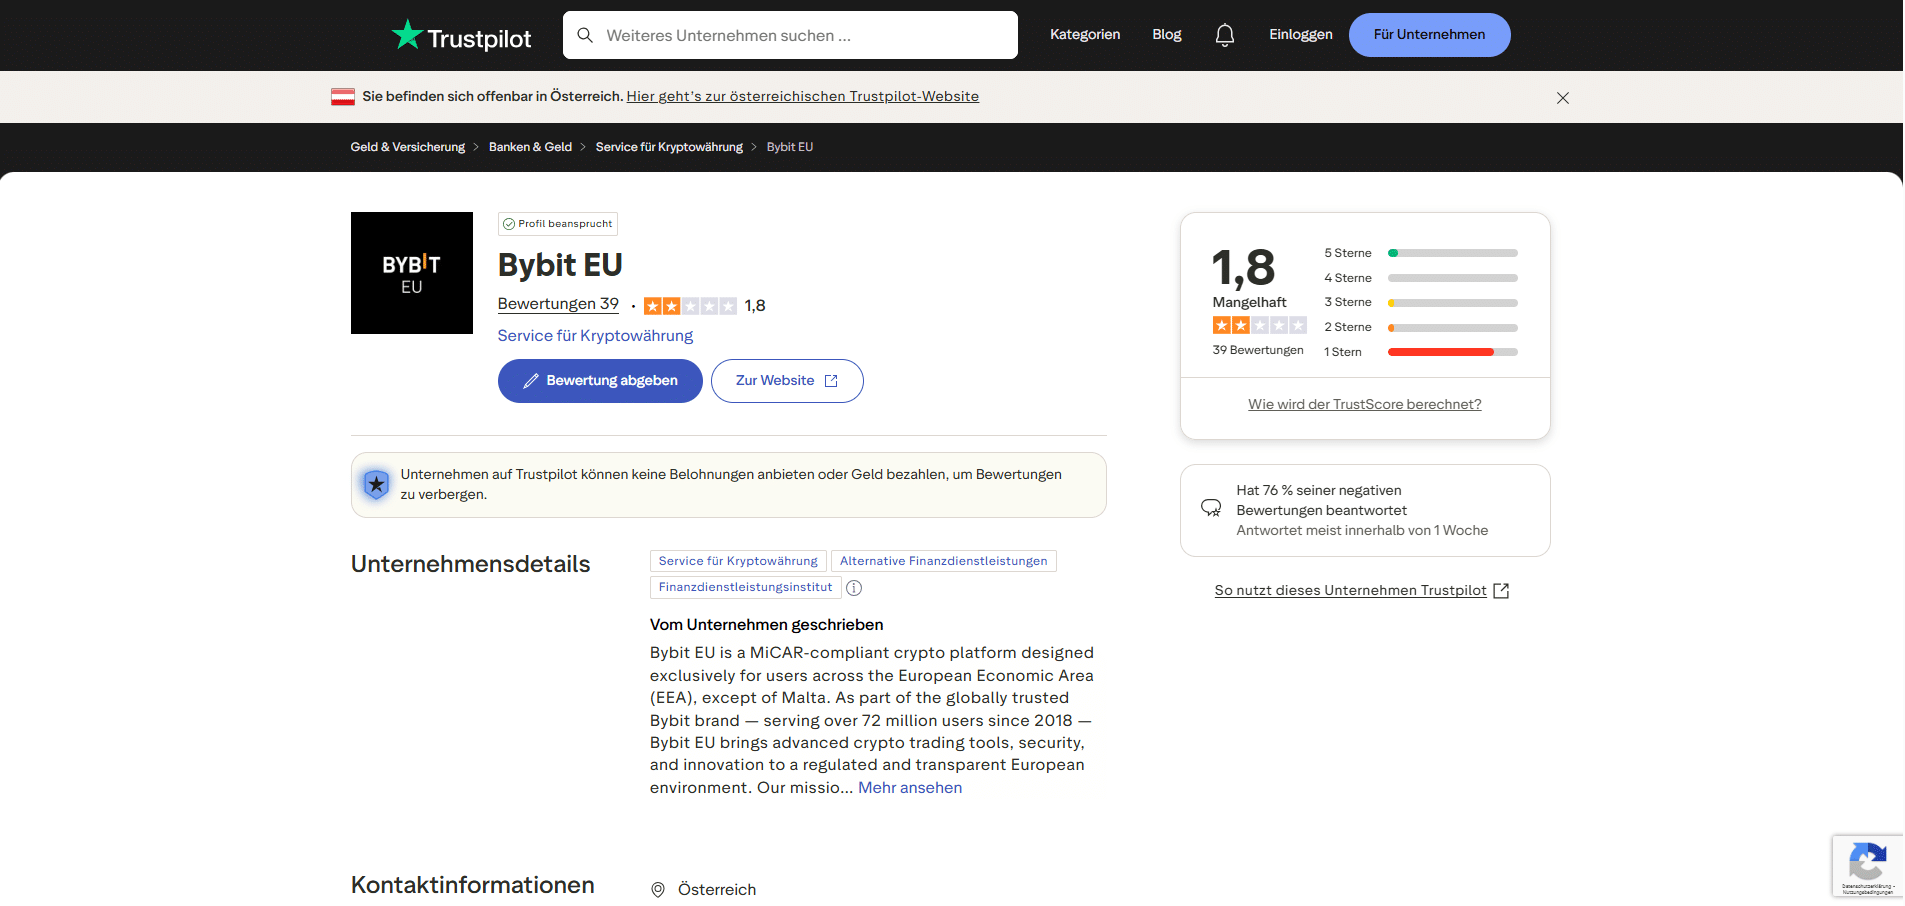Click Einloggen to sign in
Screen dimensions: 1905x906
coord(1301,35)
